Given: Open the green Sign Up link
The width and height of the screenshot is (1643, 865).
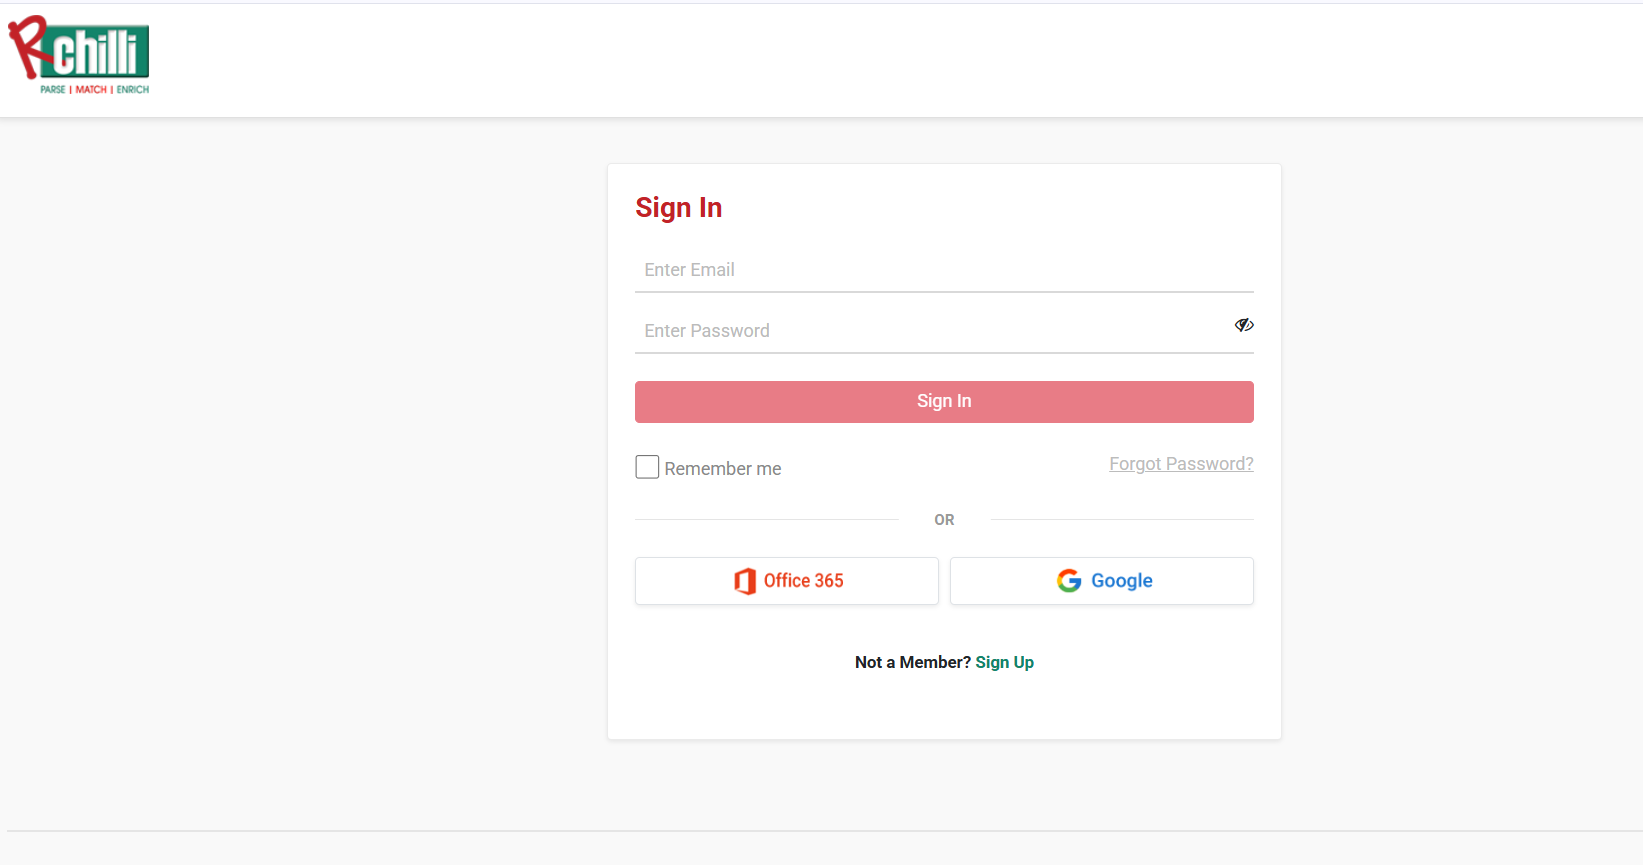Looking at the screenshot, I should (x=1005, y=662).
